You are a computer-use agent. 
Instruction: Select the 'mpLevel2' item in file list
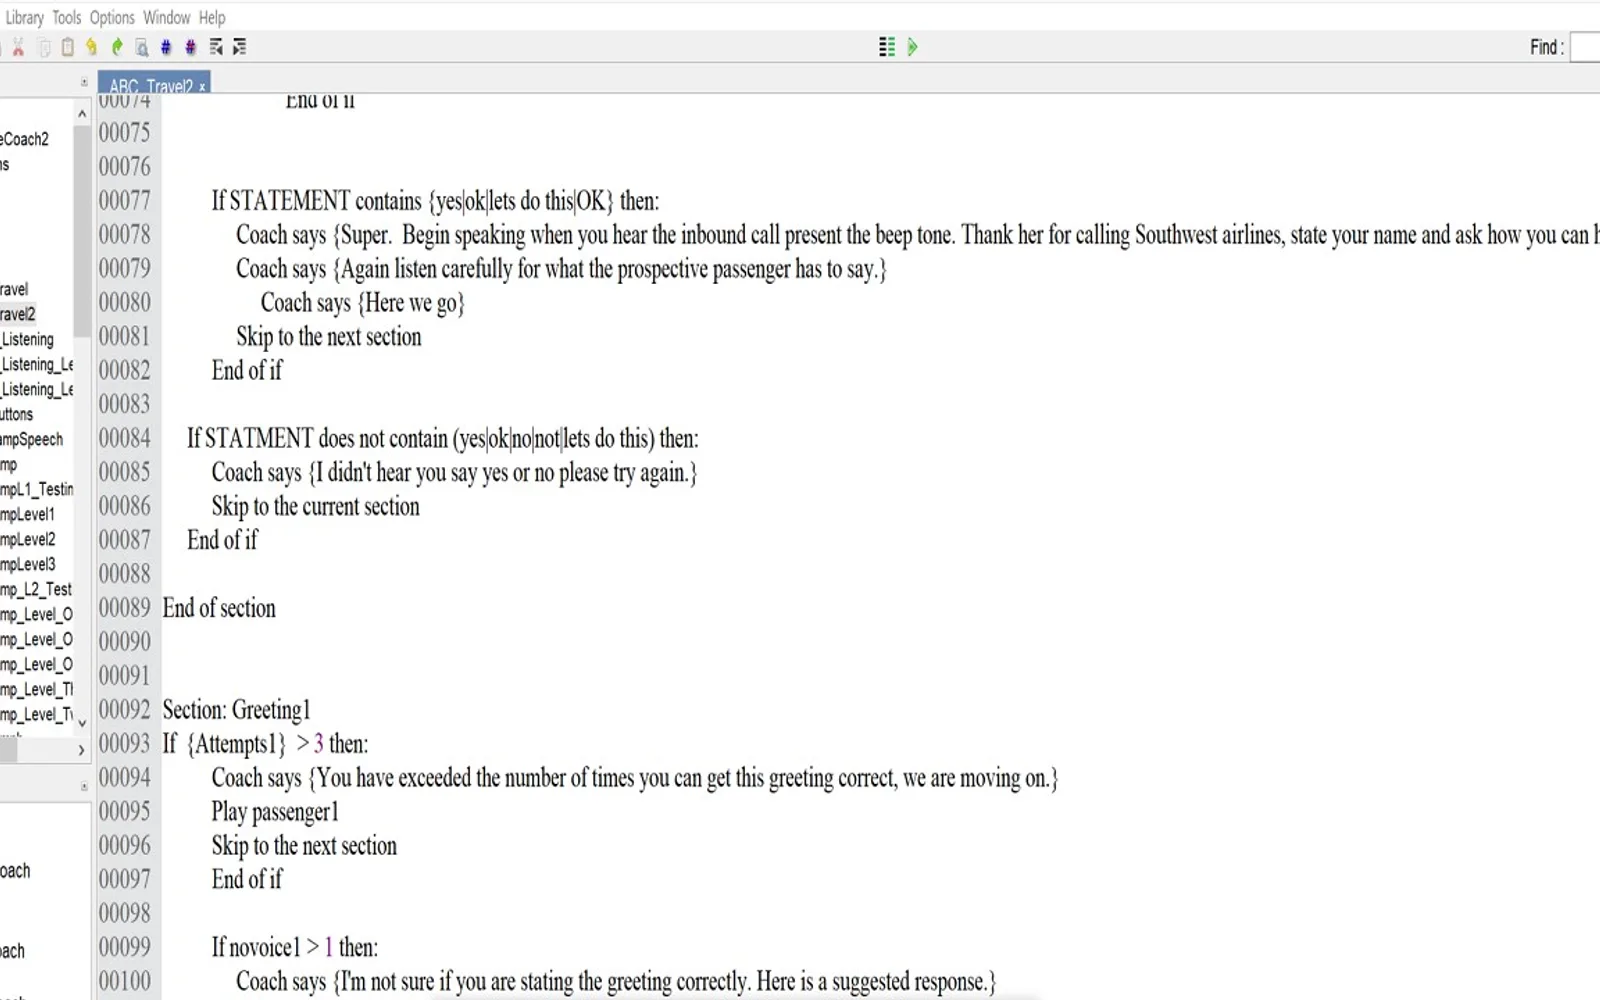click(28, 539)
